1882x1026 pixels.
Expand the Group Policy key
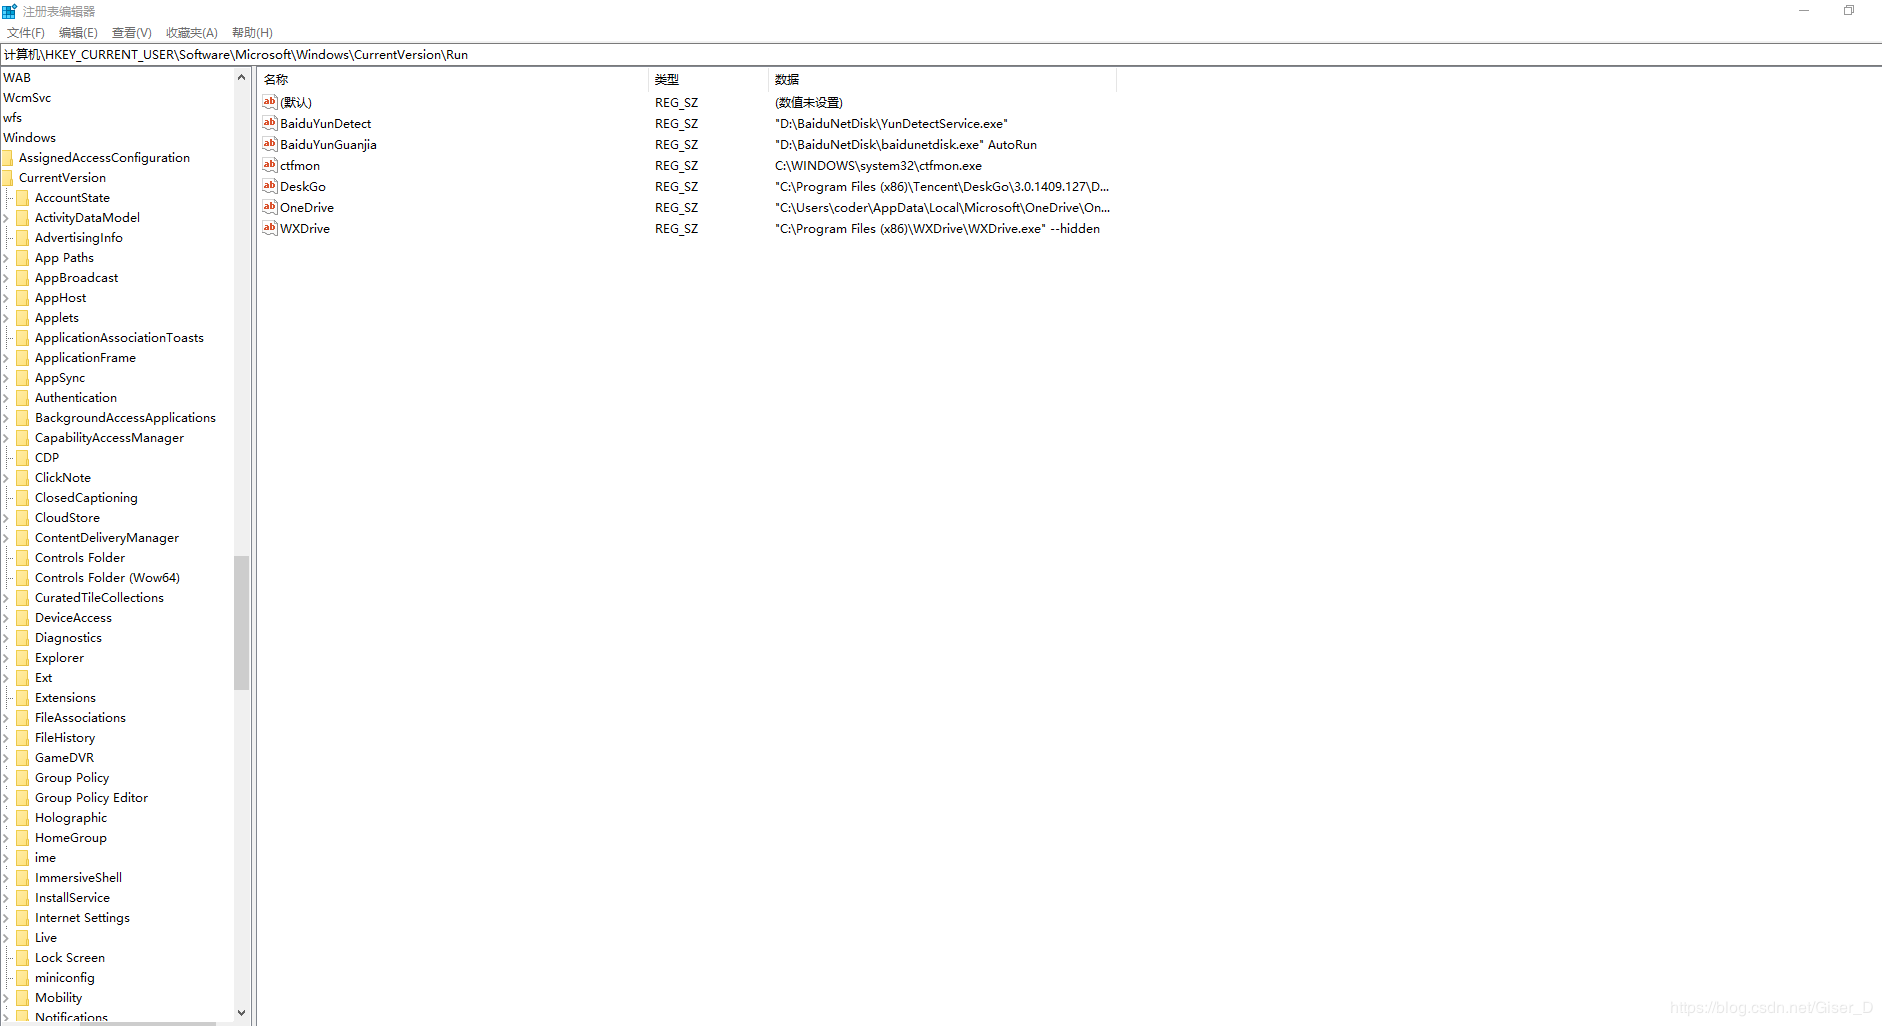point(6,778)
